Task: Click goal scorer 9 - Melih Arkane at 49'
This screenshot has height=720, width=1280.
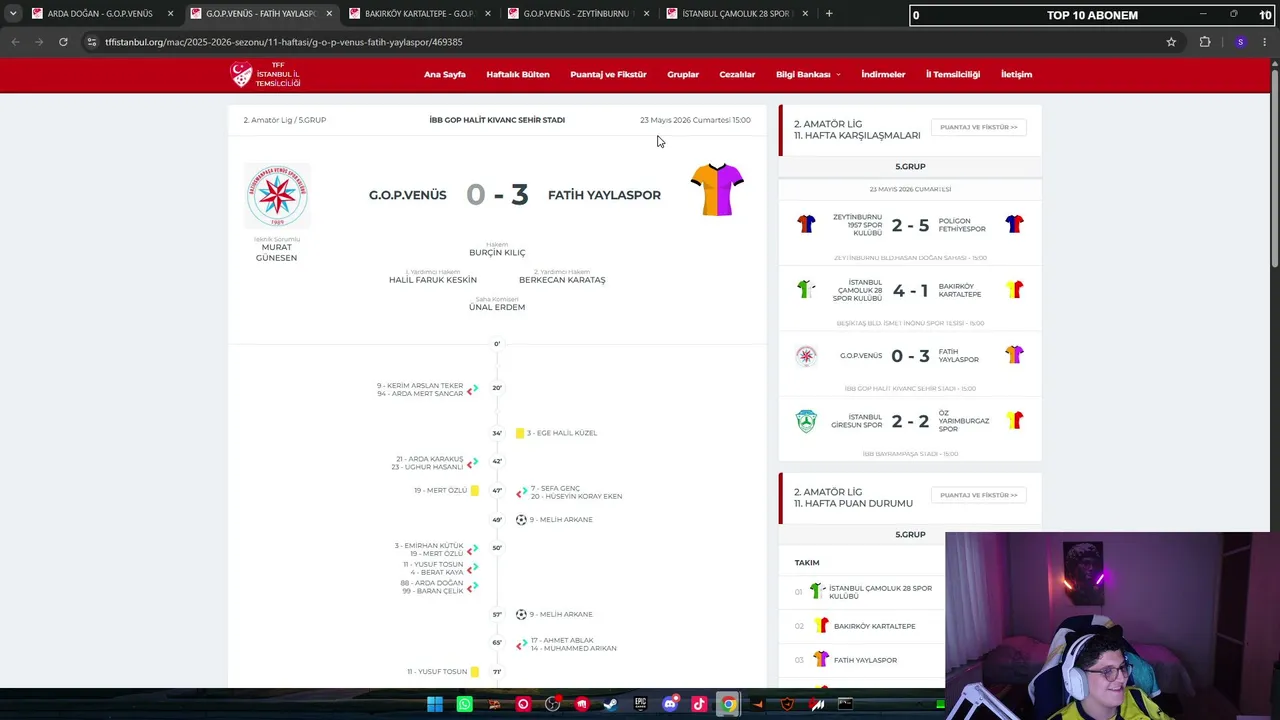Action: [x=561, y=520]
